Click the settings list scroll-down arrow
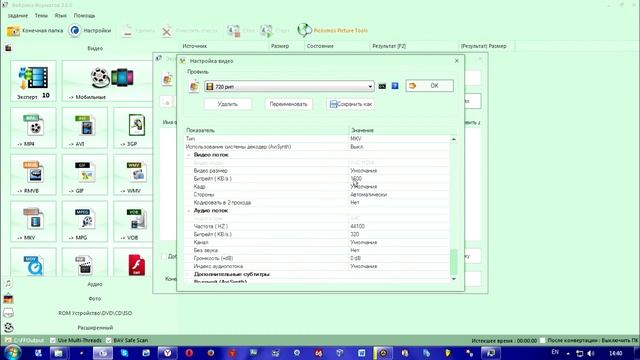Screen dimensions: 640x360 click(x=453, y=279)
